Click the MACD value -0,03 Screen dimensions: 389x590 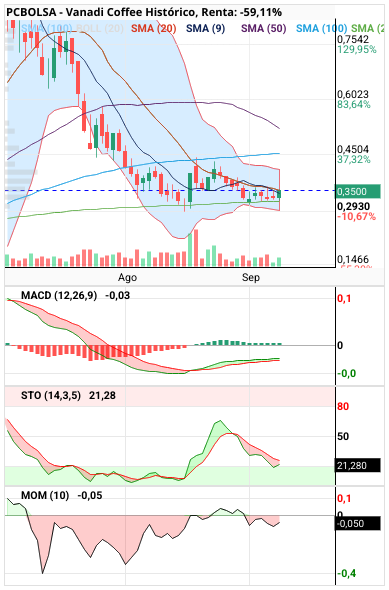tap(117, 296)
